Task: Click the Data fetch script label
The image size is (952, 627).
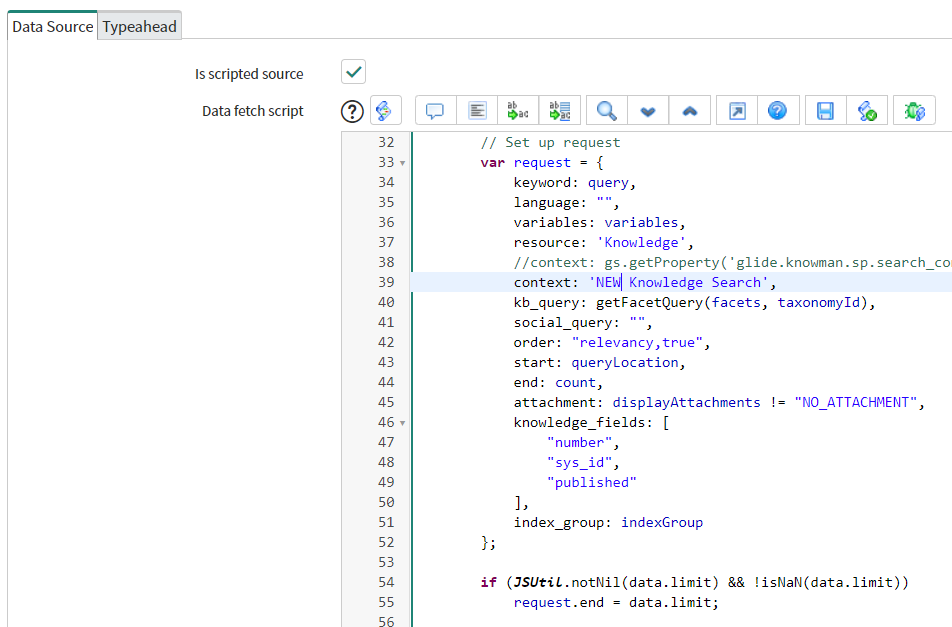Action: [x=253, y=111]
